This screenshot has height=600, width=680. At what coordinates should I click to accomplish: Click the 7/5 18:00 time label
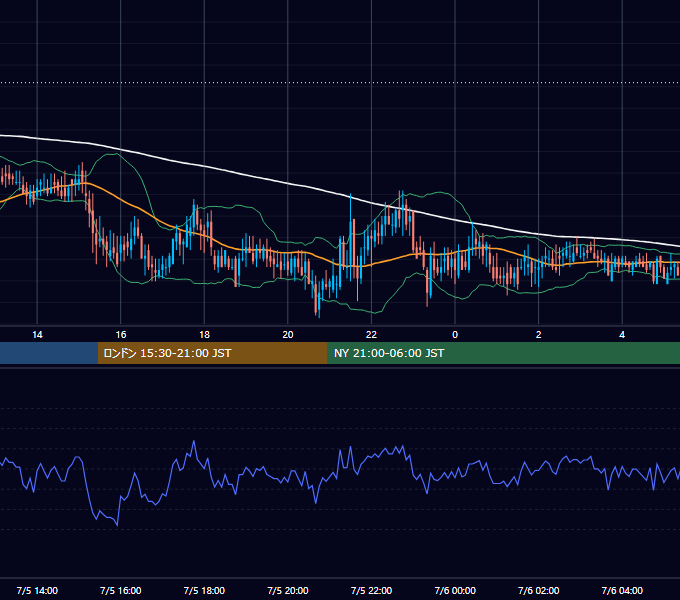coord(204,590)
